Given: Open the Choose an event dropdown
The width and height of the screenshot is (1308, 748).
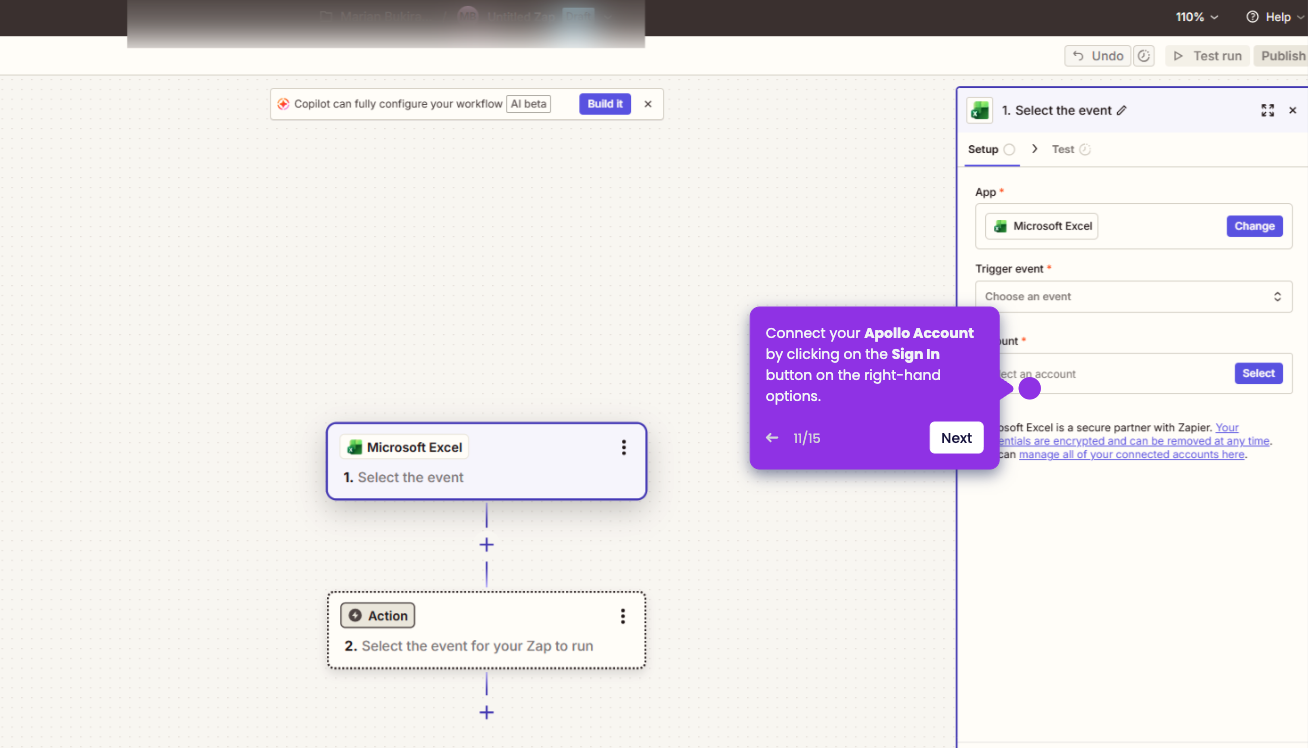Looking at the screenshot, I should tap(1134, 297).
